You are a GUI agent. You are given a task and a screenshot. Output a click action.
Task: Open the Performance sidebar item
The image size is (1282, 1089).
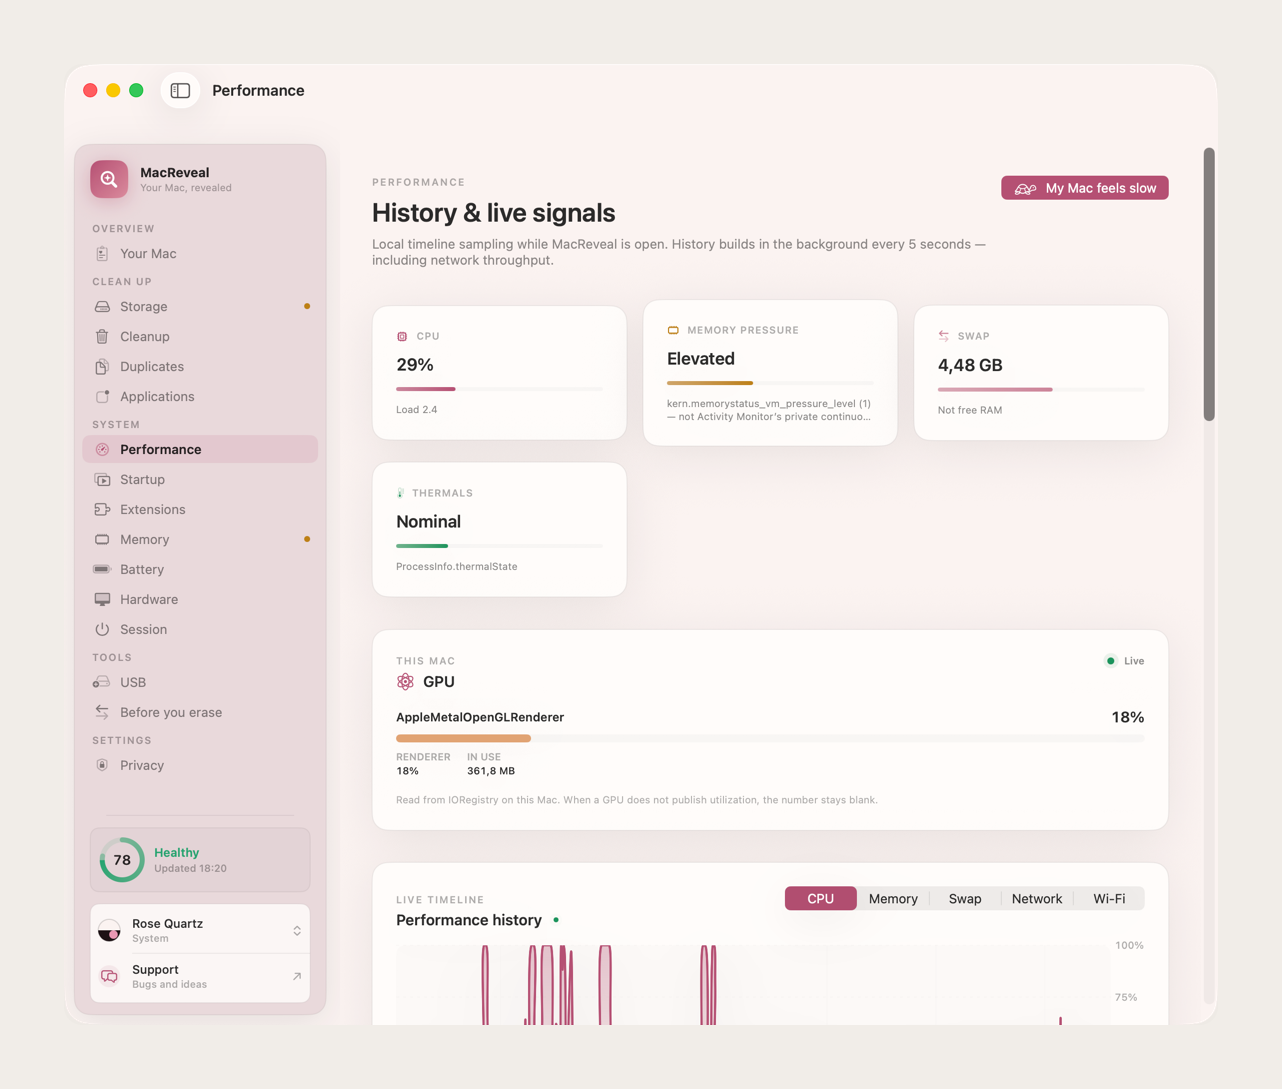(200, 450)
